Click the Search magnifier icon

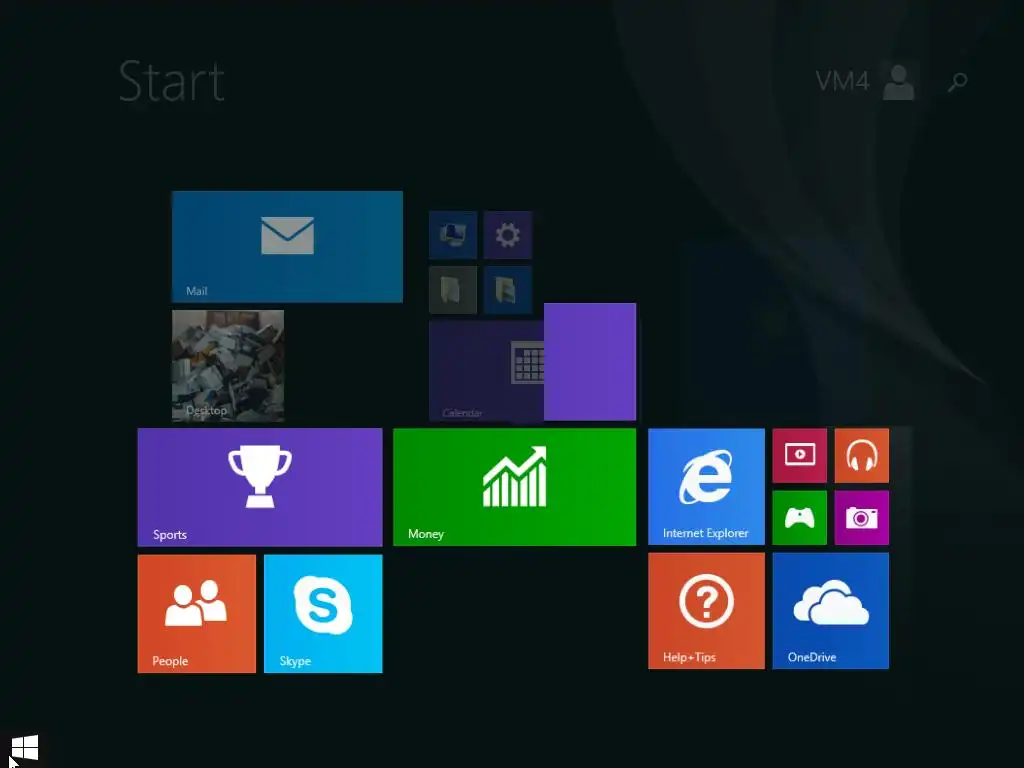click(x=957, y=82)
